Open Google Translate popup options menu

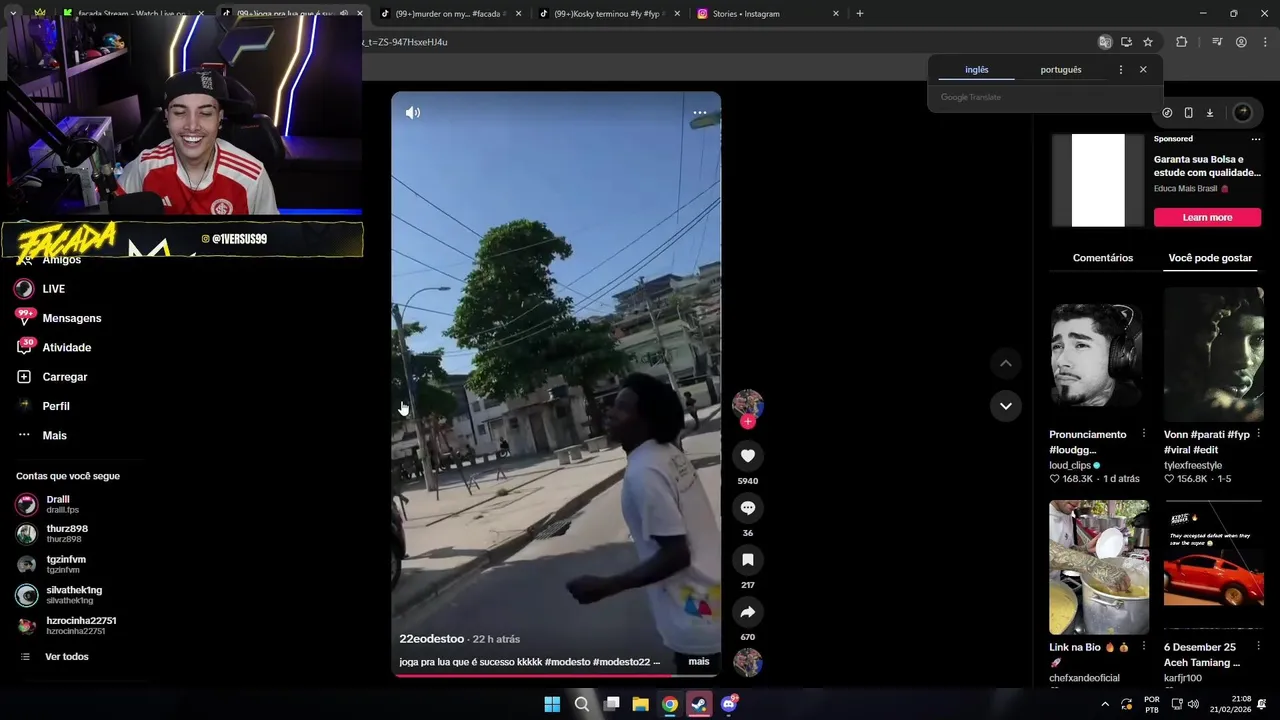tap(1120, 70)
